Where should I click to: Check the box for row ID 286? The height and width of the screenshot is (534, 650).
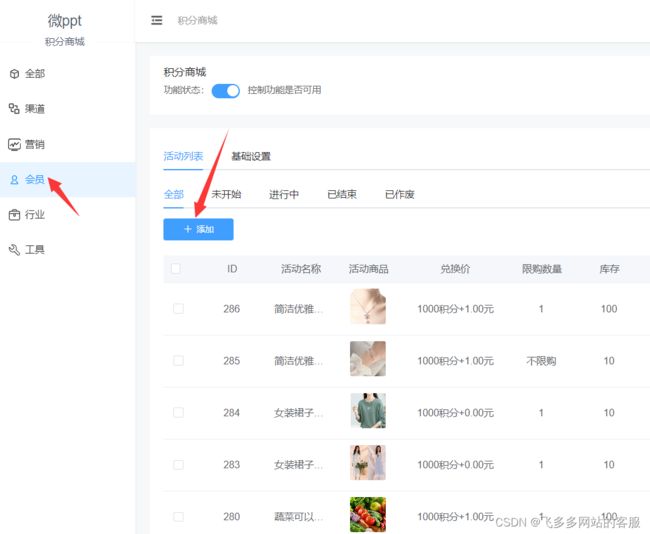(178, 308)
